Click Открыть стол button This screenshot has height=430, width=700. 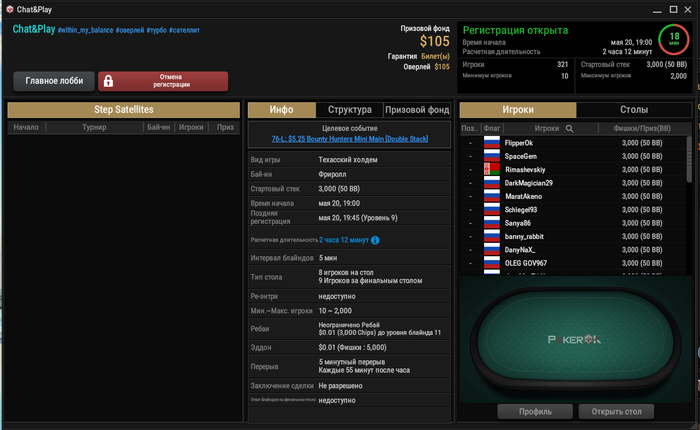617,412
